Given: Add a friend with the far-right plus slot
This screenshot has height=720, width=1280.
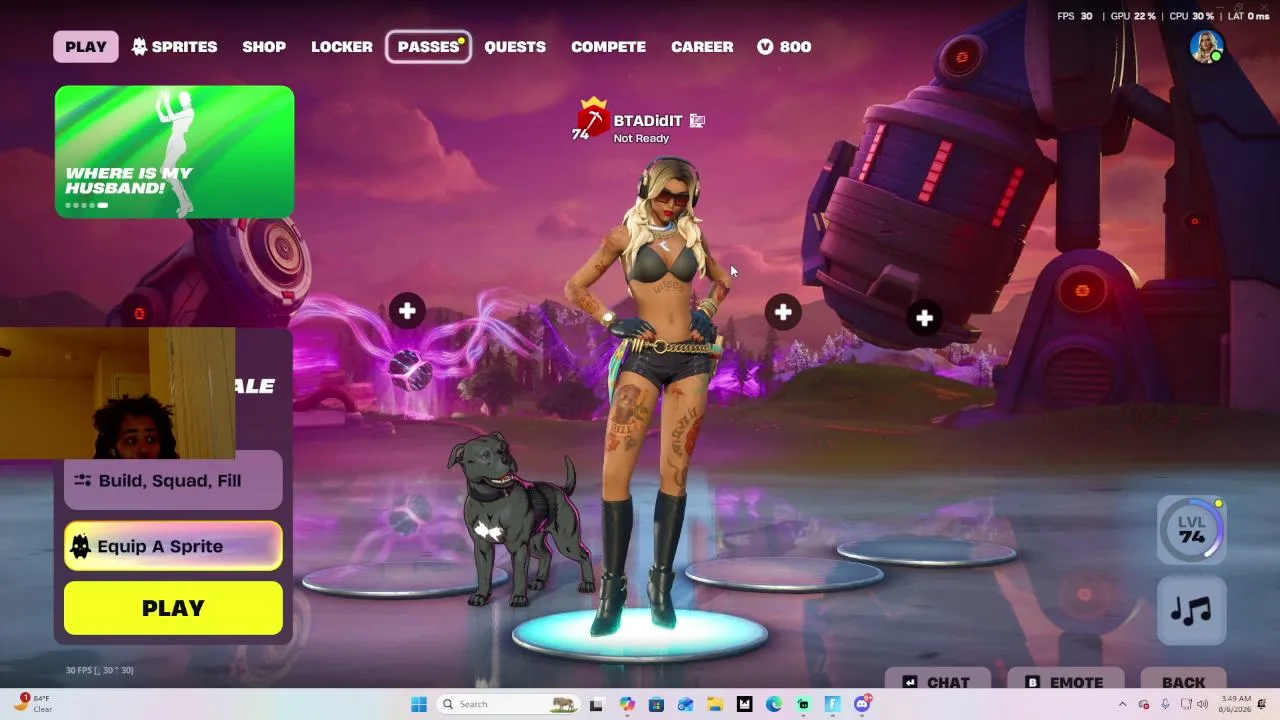Looking at the screenshot, I should (x=924, y=318).
